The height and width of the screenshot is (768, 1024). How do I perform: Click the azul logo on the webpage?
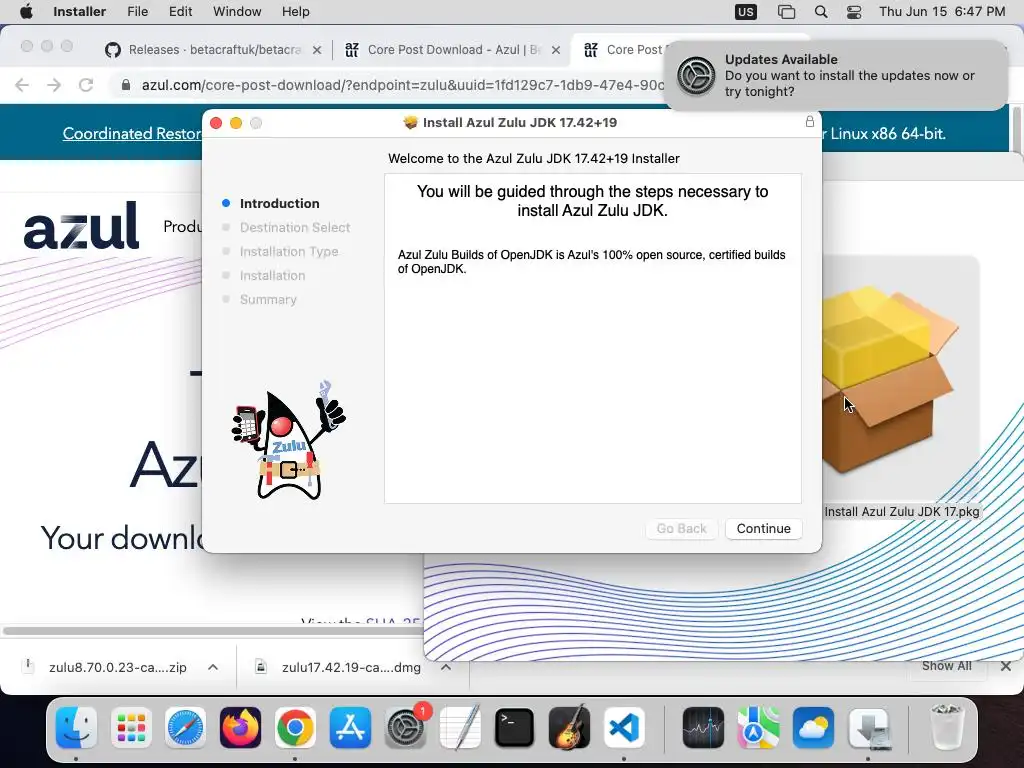coord(82,225)
